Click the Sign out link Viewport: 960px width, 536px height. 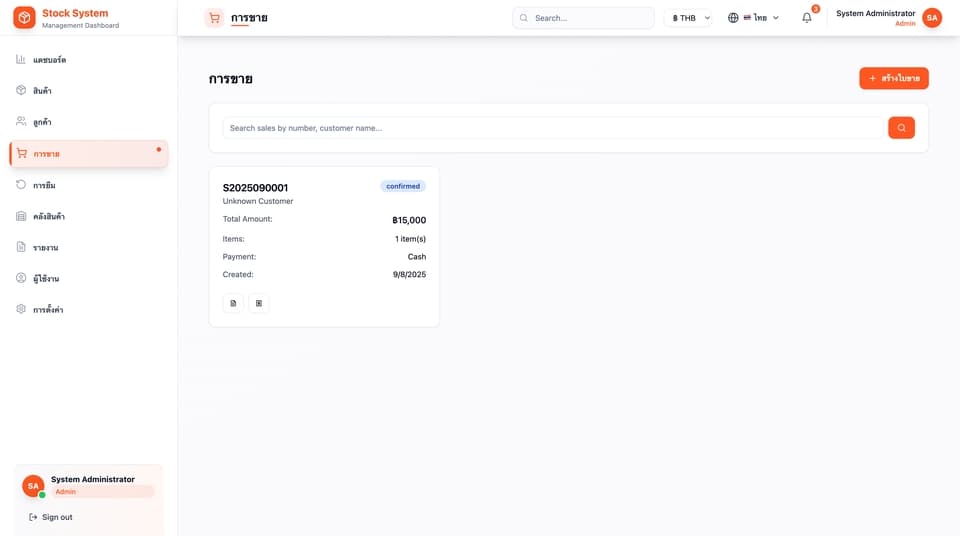(51, 517)
